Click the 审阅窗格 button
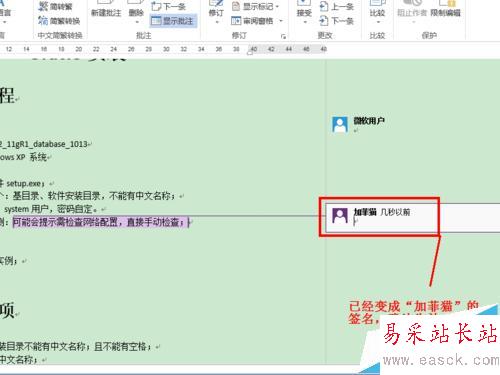500x375 pixels. tap(252, 21)
